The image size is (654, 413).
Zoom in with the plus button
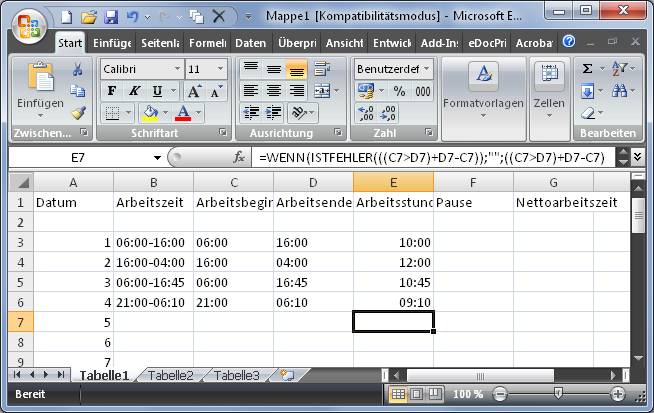pyautogui.click(x=618, y=394)
